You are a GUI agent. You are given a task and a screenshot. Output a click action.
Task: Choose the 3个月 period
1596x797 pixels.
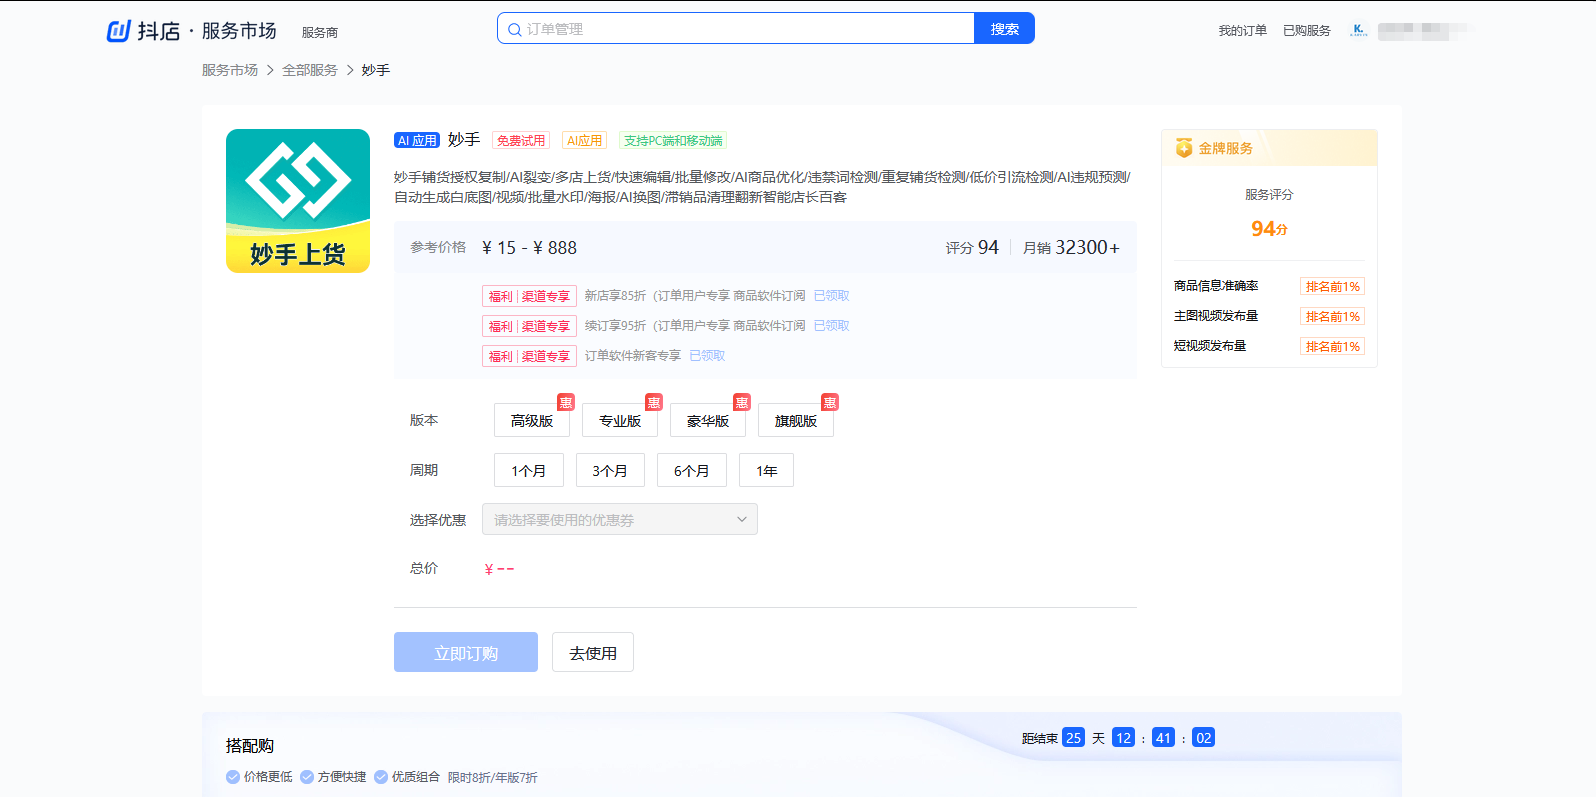[x=610, y=470]
